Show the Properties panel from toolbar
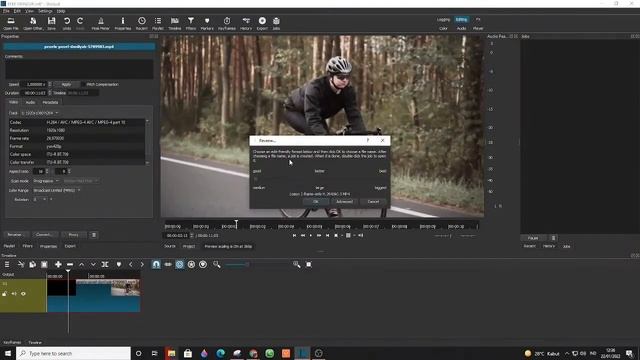 click(x=123, y=23)
